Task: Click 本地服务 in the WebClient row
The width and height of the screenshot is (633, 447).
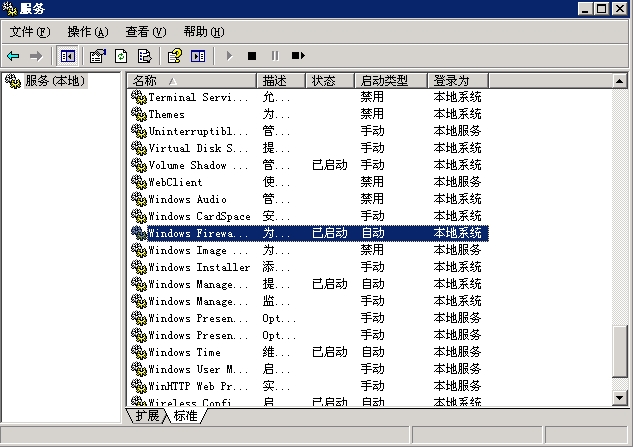Action: [x=457, y=182]
